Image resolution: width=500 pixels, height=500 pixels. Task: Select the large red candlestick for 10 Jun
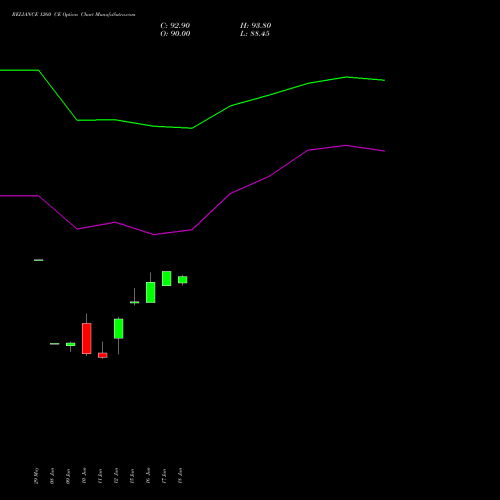87,338
